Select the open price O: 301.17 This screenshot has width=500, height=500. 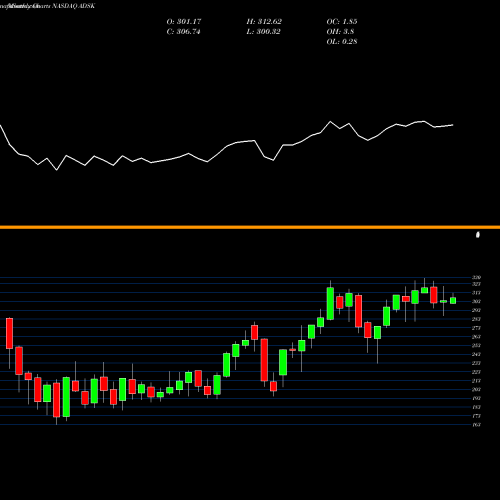[184, 22]
